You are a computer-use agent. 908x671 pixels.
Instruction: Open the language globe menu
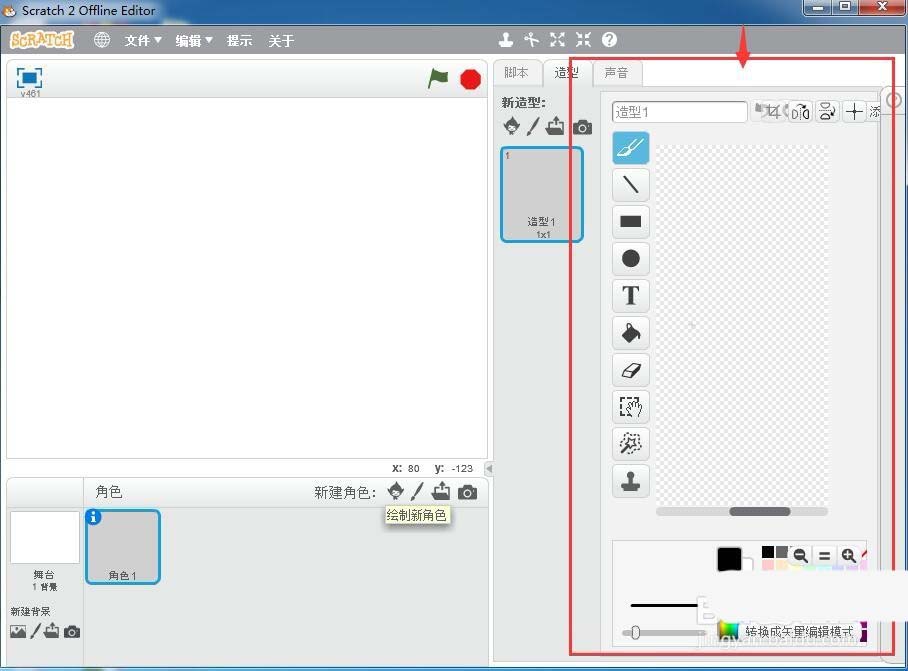[102, 40]
